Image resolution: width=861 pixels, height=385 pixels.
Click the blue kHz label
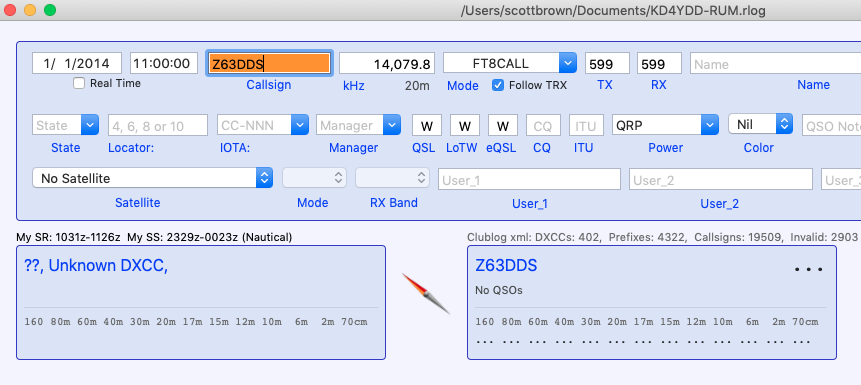tap(354, 86)
